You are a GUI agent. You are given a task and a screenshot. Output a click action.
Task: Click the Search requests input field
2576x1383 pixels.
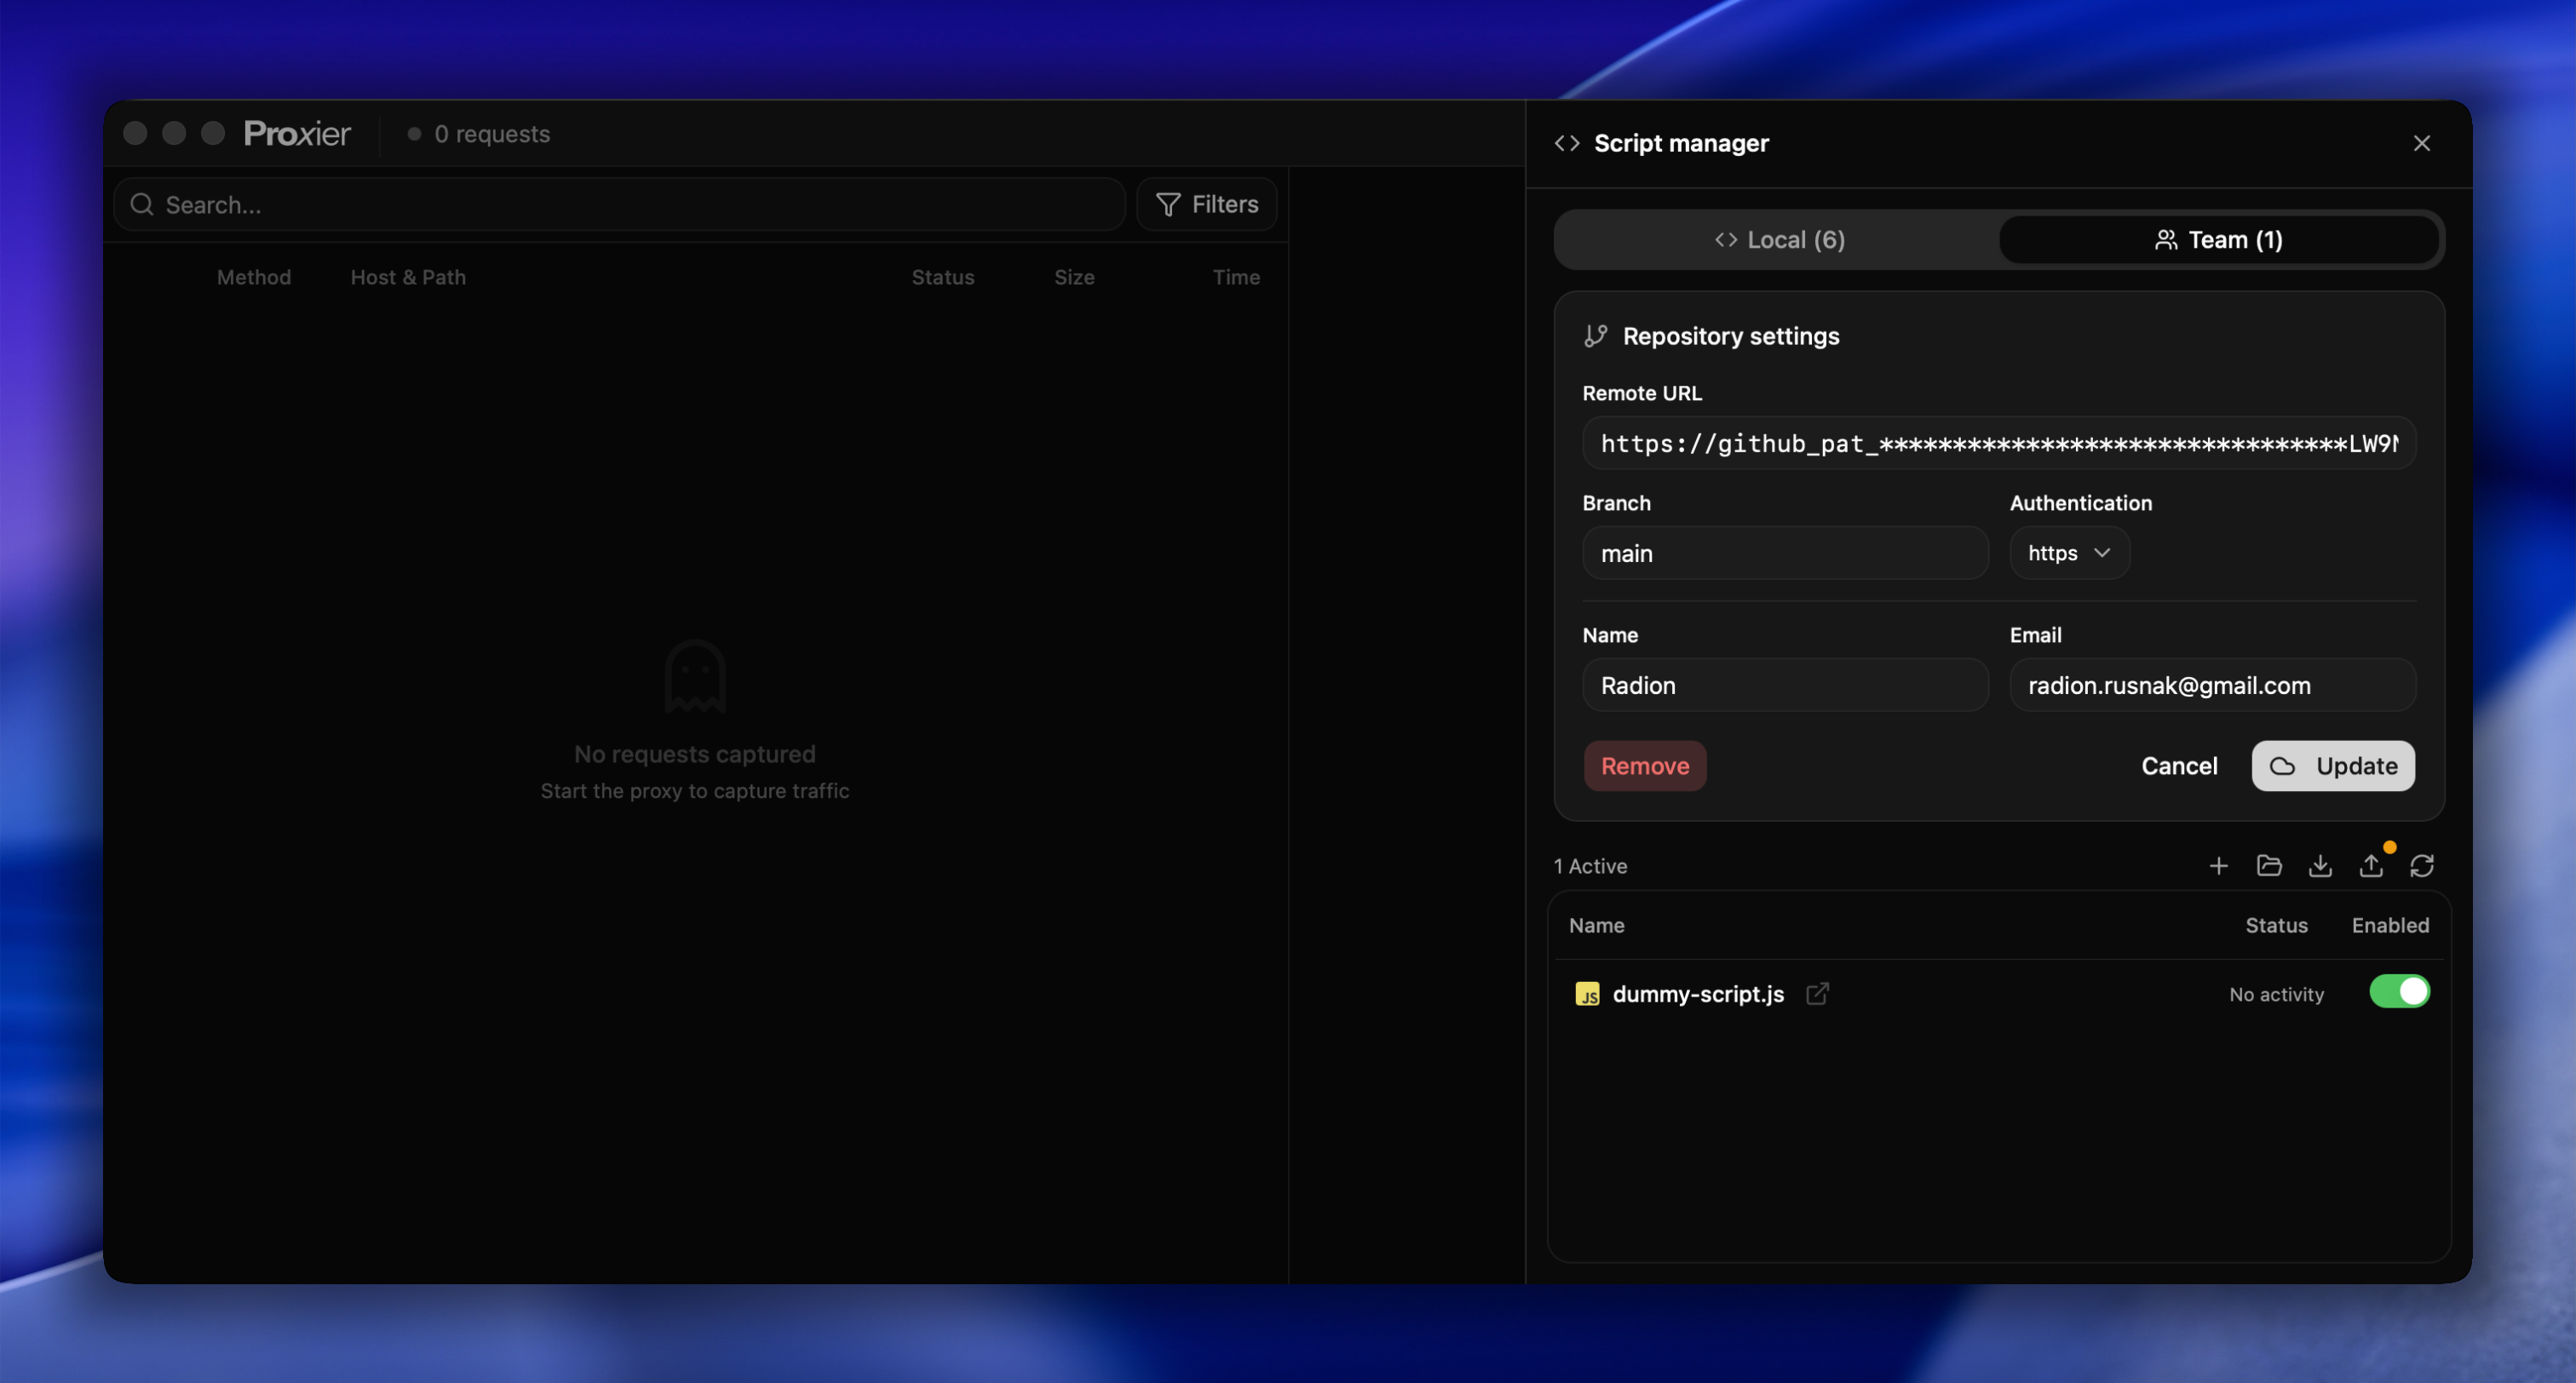tap(620, 204)
